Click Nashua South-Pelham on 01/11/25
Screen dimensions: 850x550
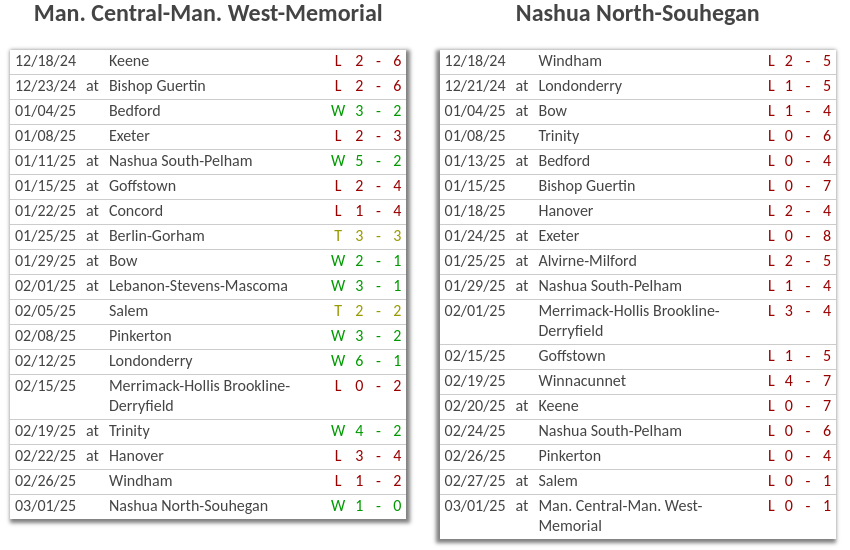point(180,161)
